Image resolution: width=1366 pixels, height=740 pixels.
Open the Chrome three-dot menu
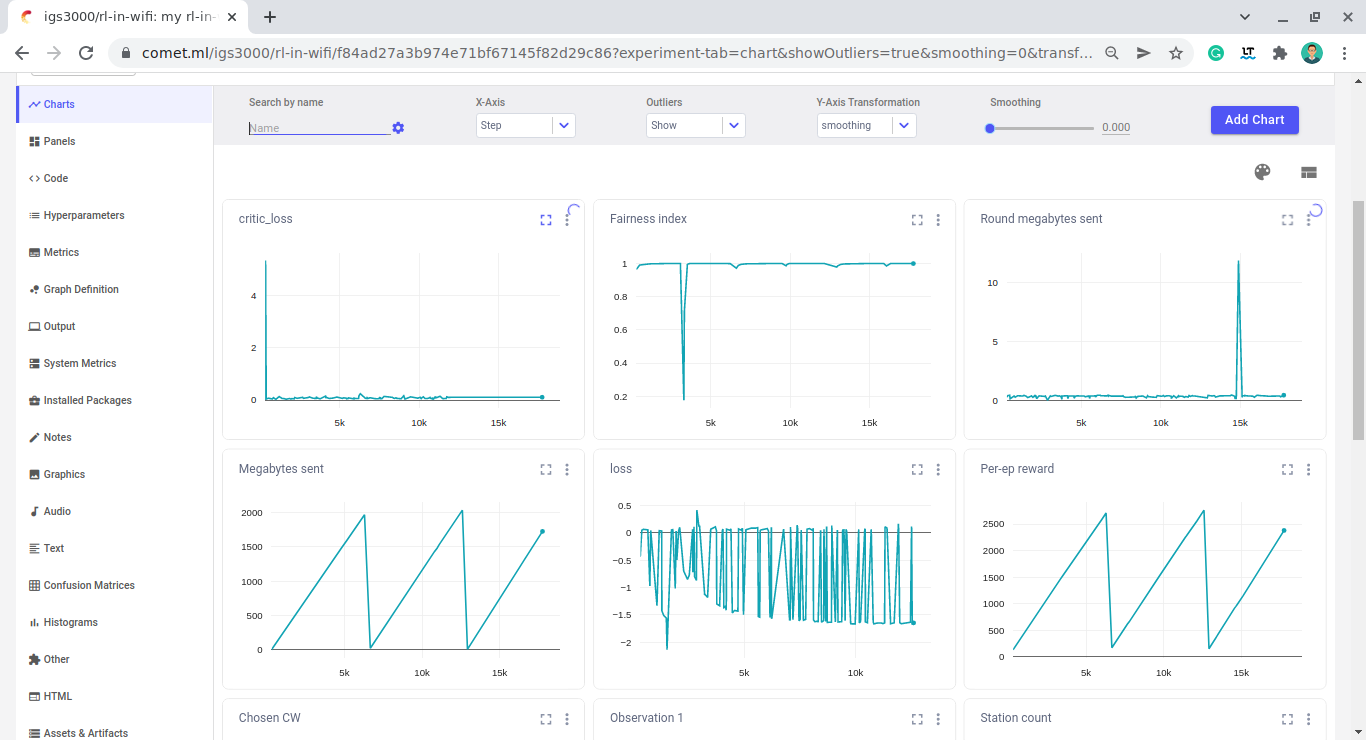1345,53
